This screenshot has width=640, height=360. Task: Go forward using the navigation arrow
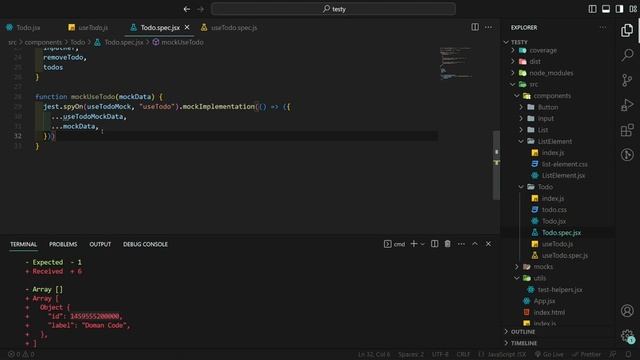[200, 9]
